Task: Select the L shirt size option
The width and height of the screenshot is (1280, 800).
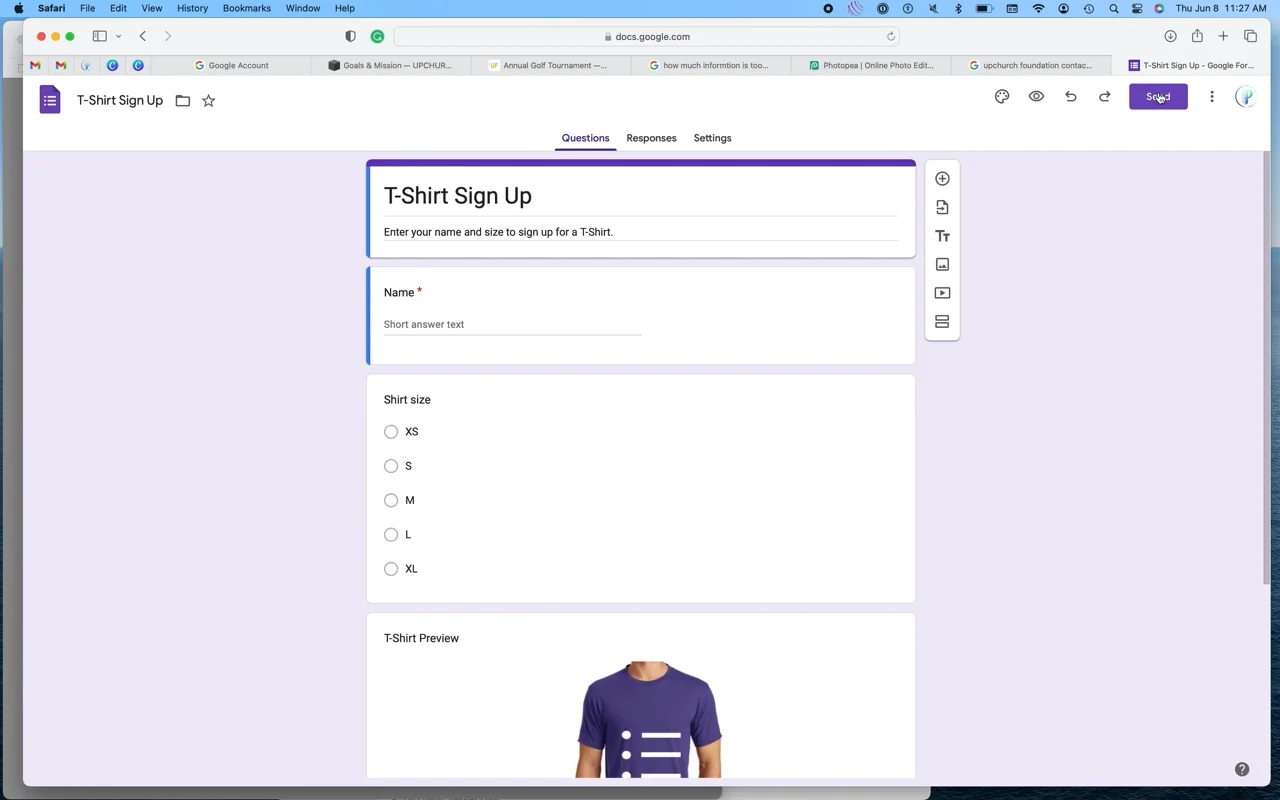Action: [x=391, y=535]
